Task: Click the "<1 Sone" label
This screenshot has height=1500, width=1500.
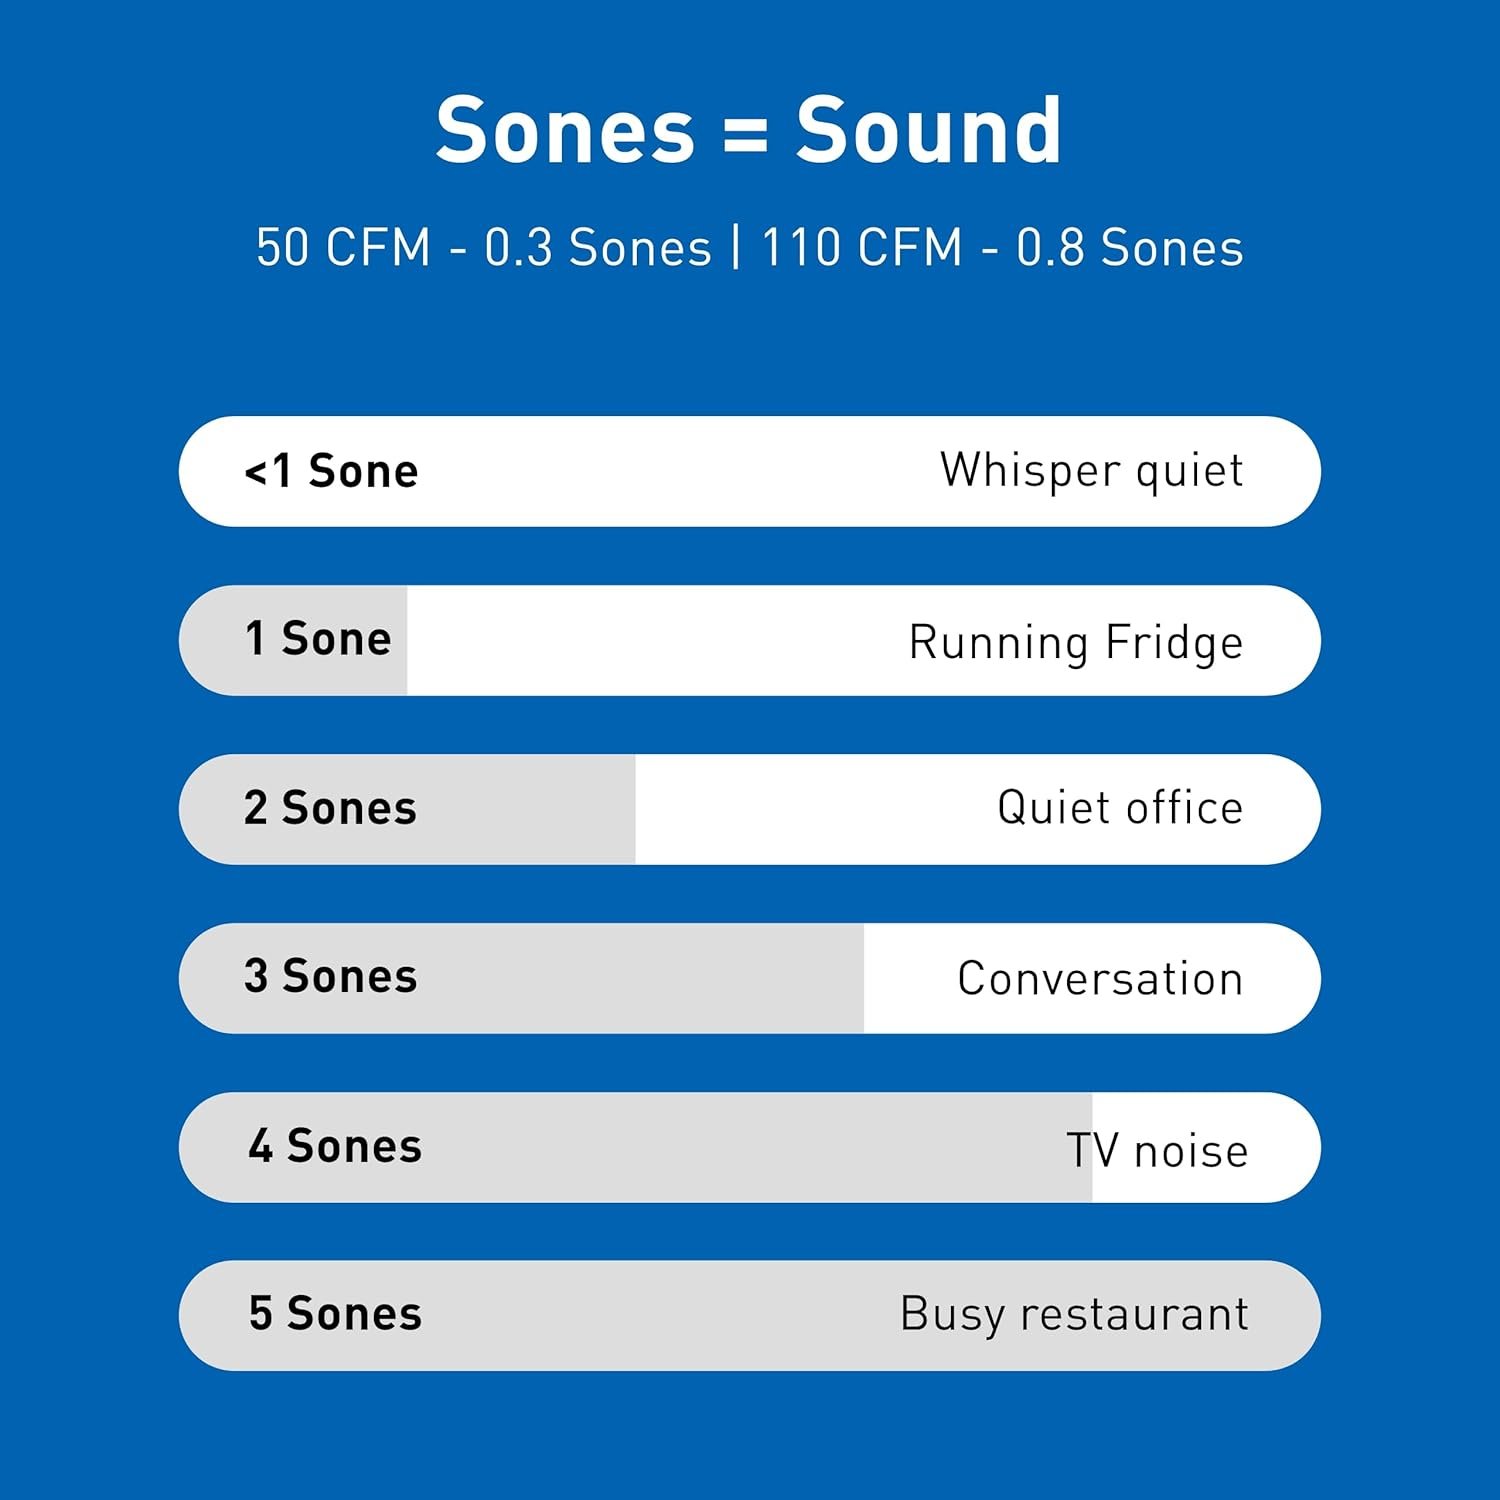Action: pos(331,471)
